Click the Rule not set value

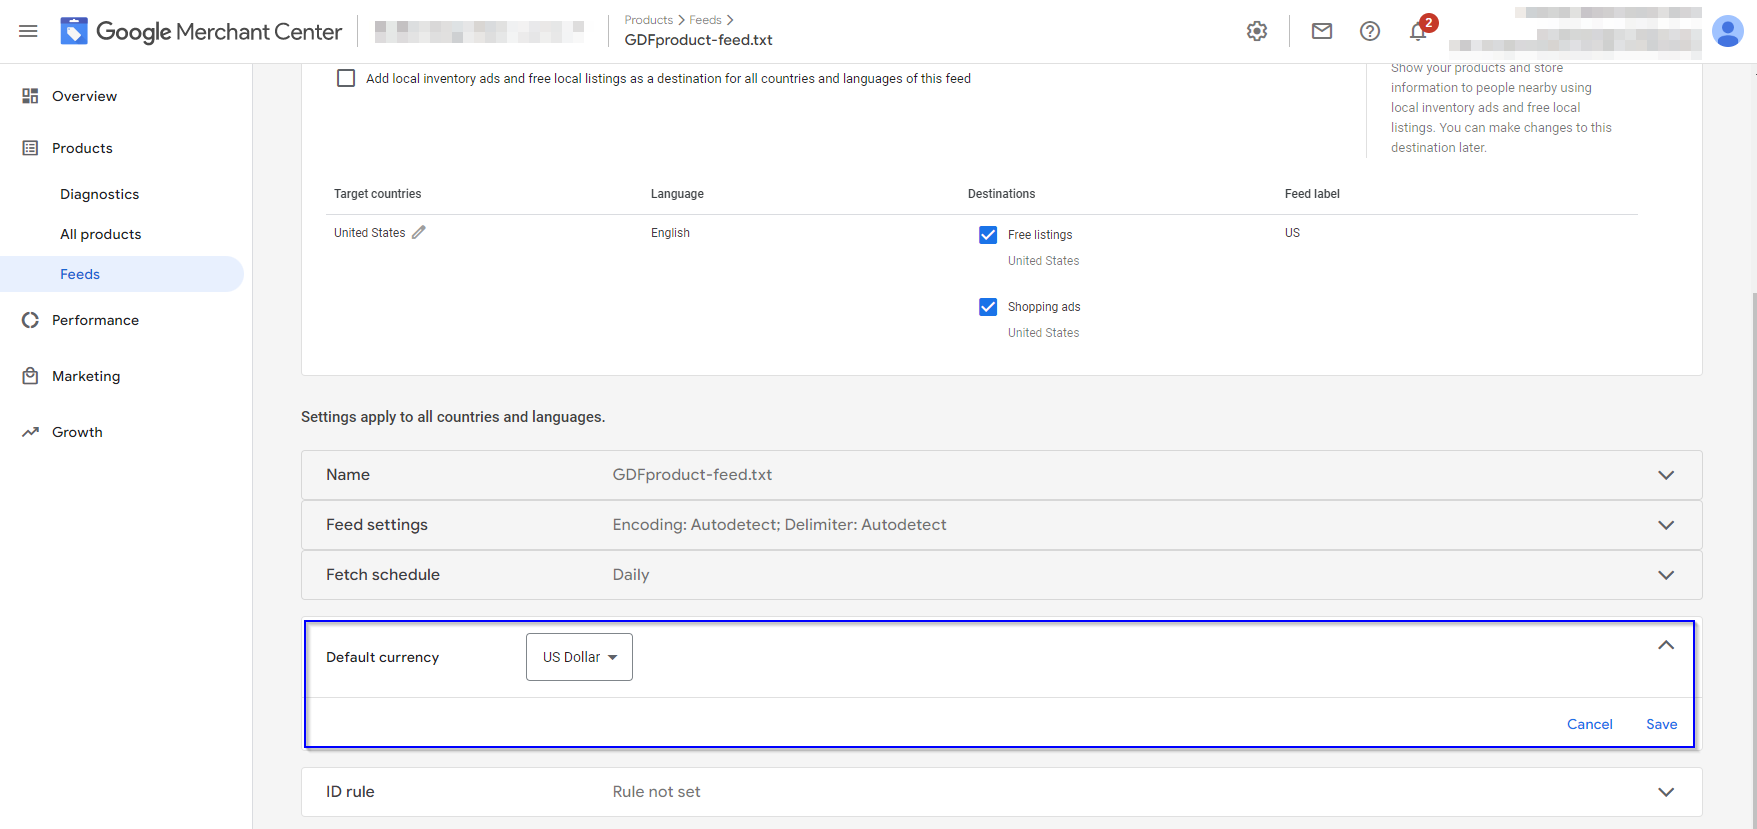[656, 792]
